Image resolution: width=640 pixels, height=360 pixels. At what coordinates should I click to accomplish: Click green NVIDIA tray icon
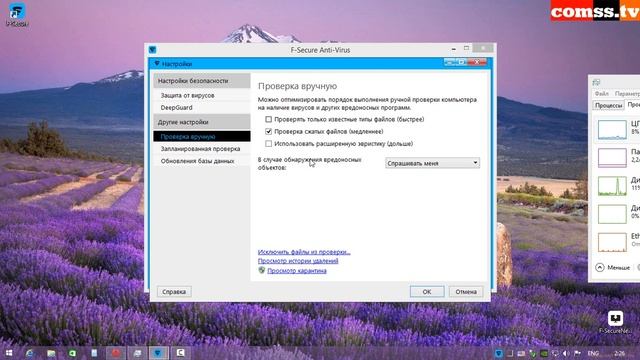pos(544,353)
